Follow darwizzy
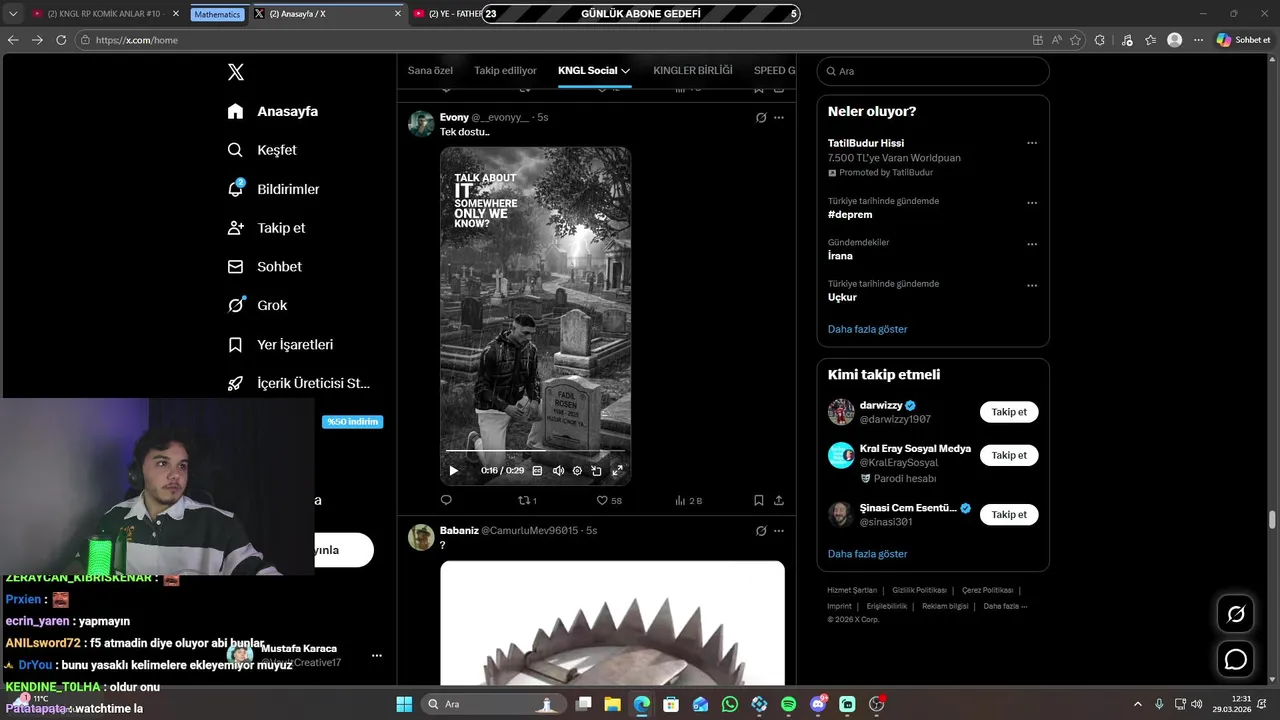 [1009, 412]
